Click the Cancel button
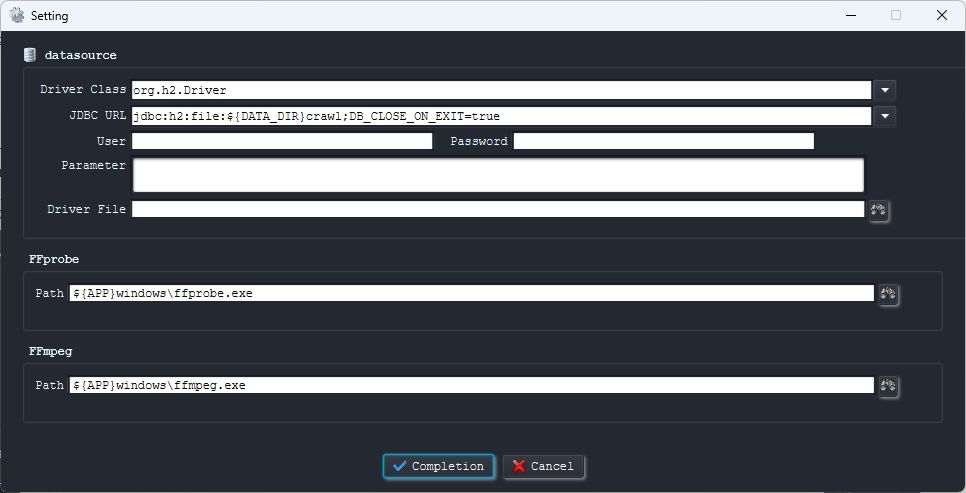The width and height of the screenshot is (966, 493). coord(543,467)
